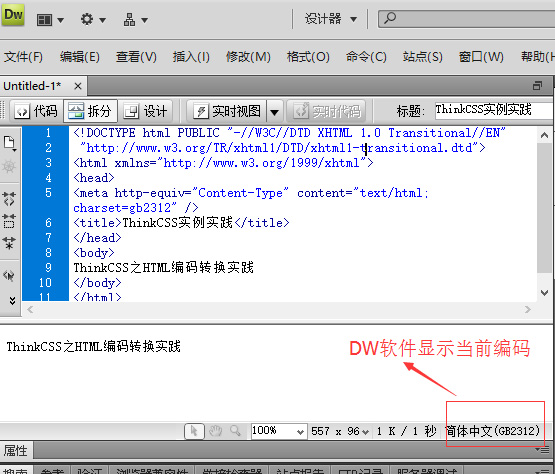Screen dimensions: 555x474
Task: Expand the 实时视图 options dropdown arrow
Action: tap(275, 112)
